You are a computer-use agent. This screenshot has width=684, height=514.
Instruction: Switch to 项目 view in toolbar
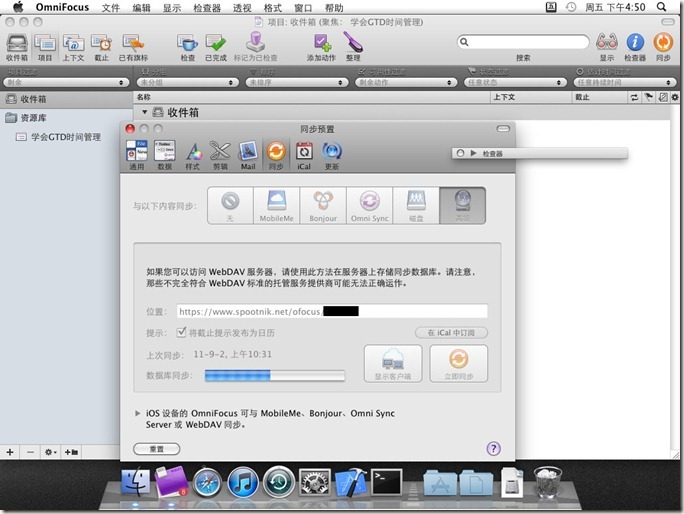[x=44, y=47]
